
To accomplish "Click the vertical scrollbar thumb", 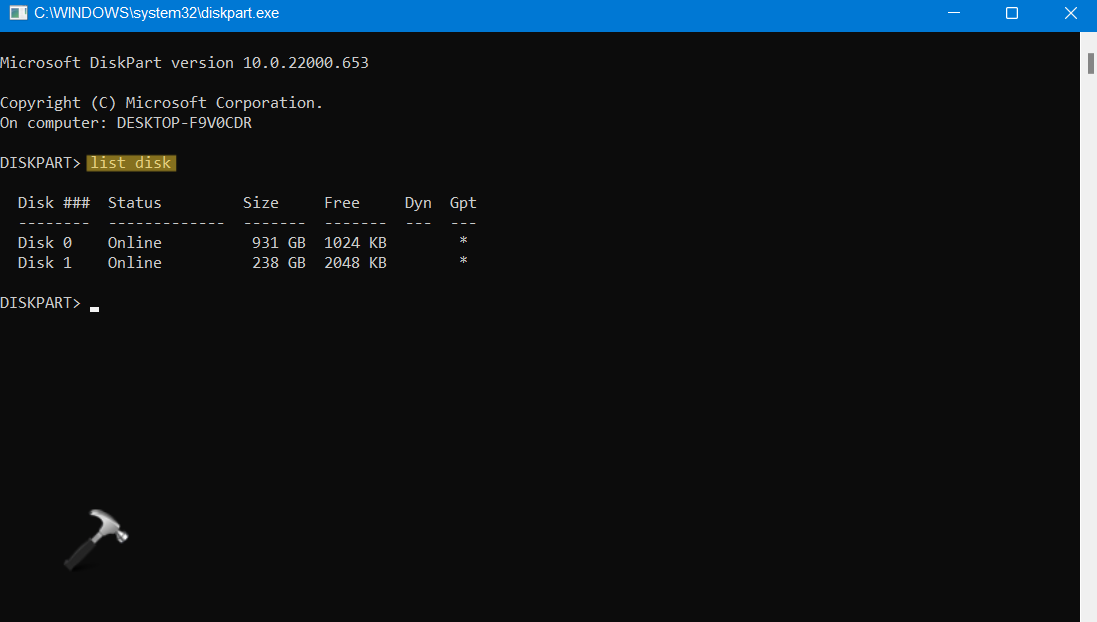I will tap(1090, 63).
